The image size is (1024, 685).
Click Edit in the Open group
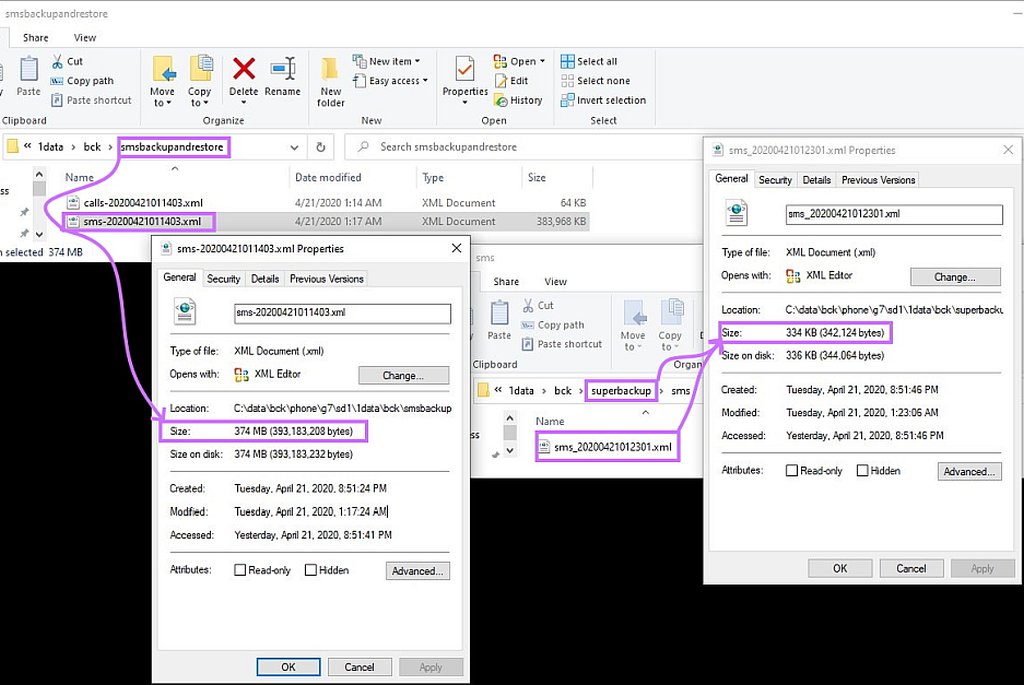click(x=511, y=81)
